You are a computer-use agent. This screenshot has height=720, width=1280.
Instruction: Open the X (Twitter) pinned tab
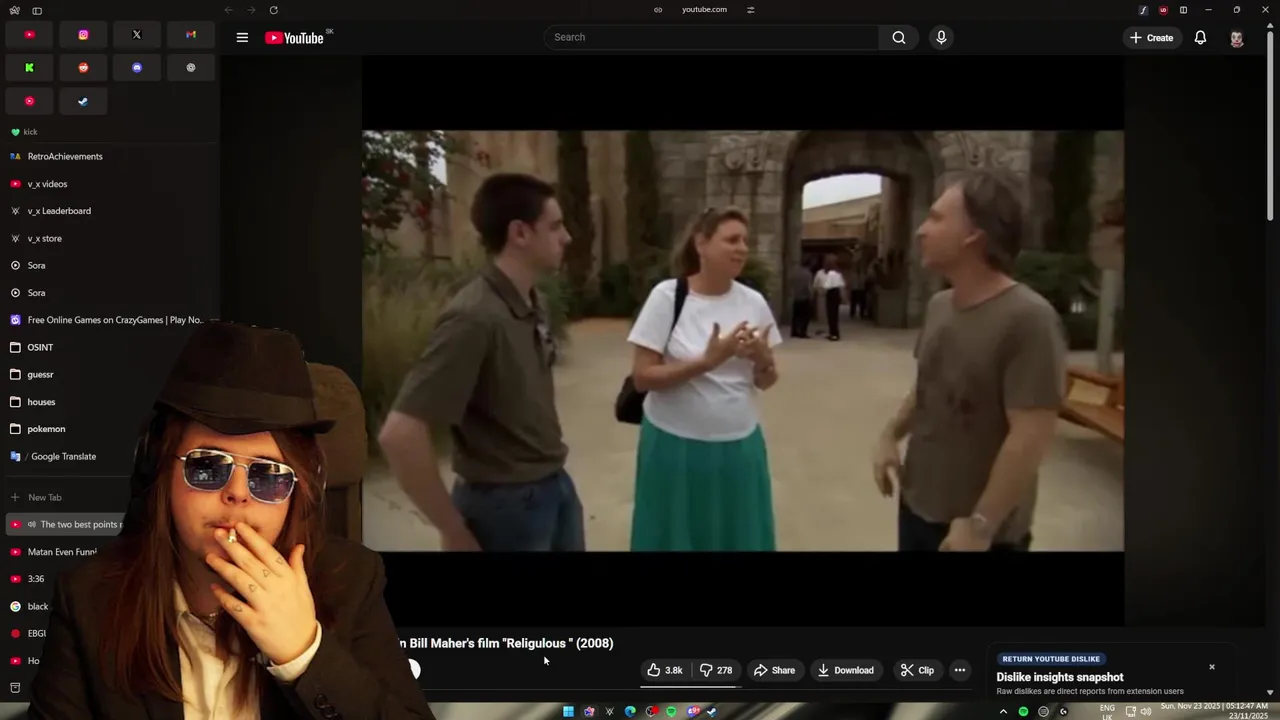coord(137,34)
